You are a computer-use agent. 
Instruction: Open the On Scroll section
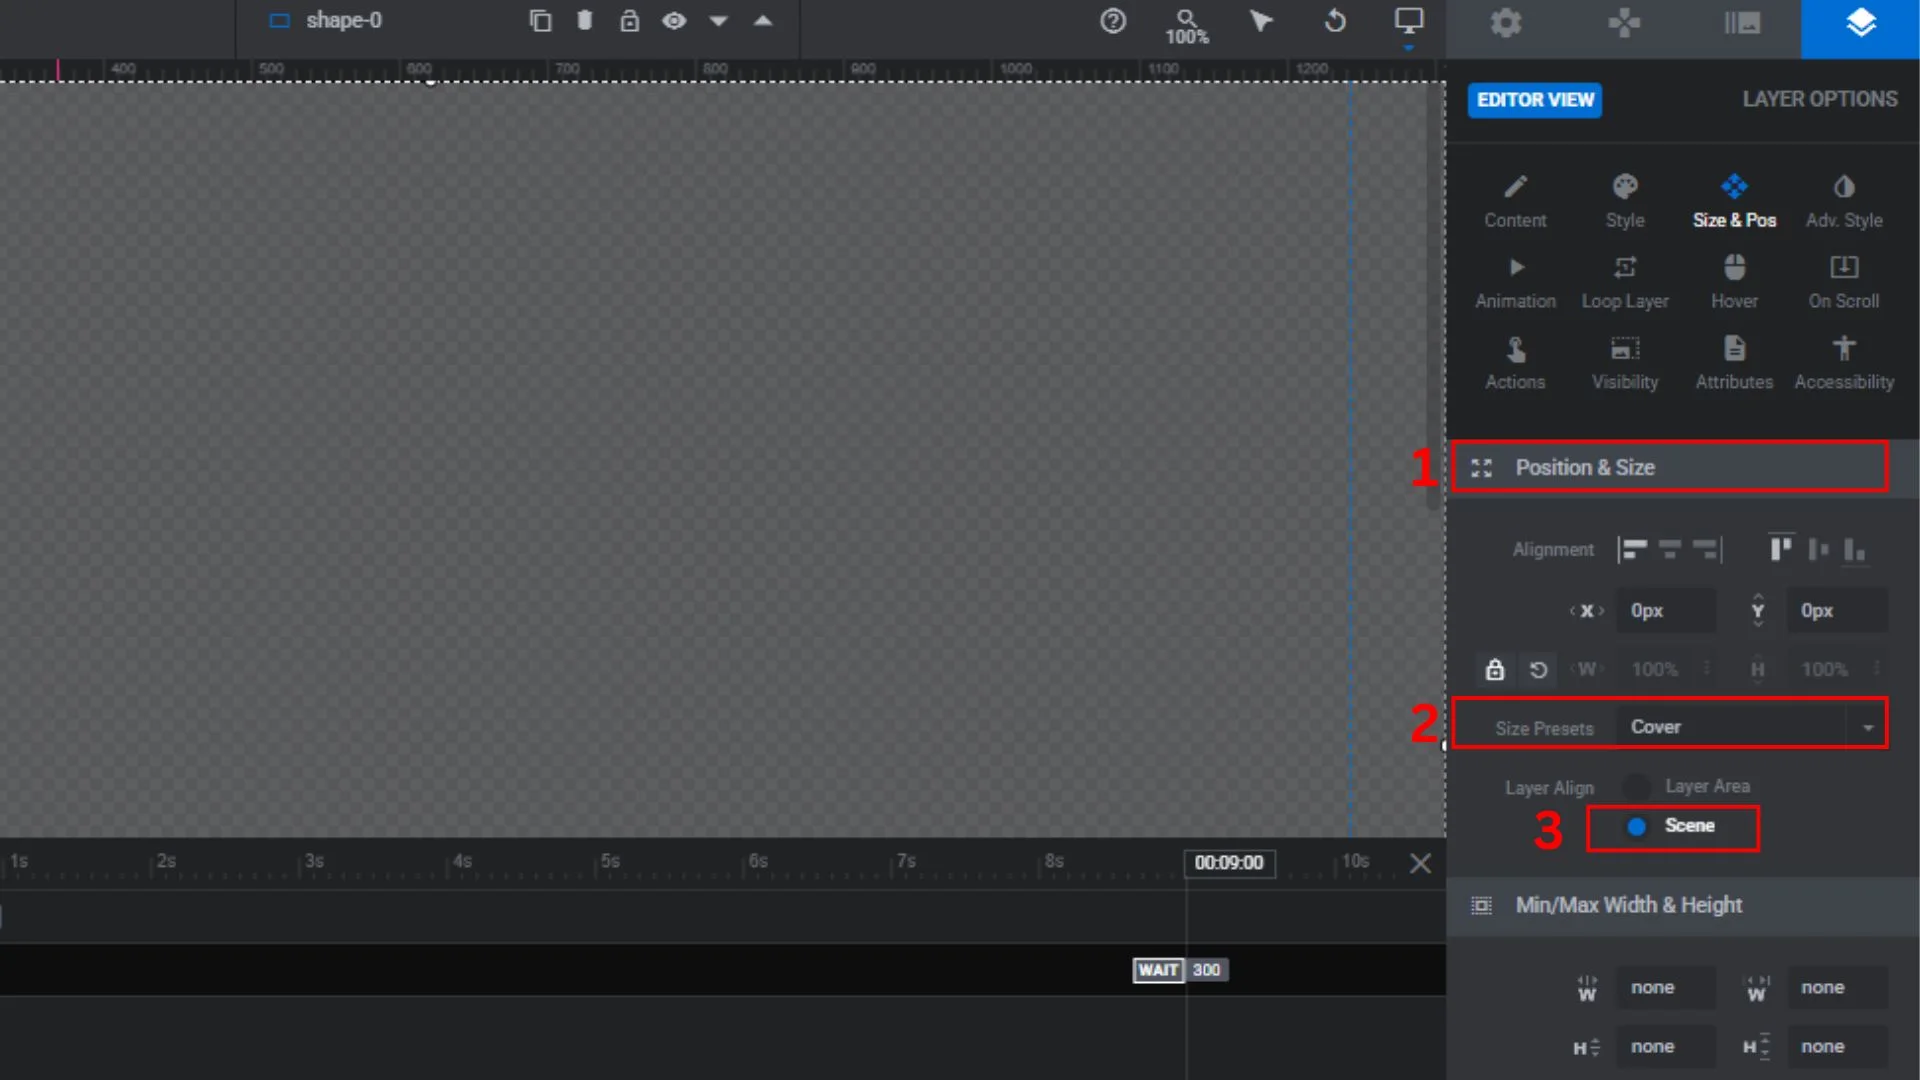pyautogui.click(x=1844, y=283)
